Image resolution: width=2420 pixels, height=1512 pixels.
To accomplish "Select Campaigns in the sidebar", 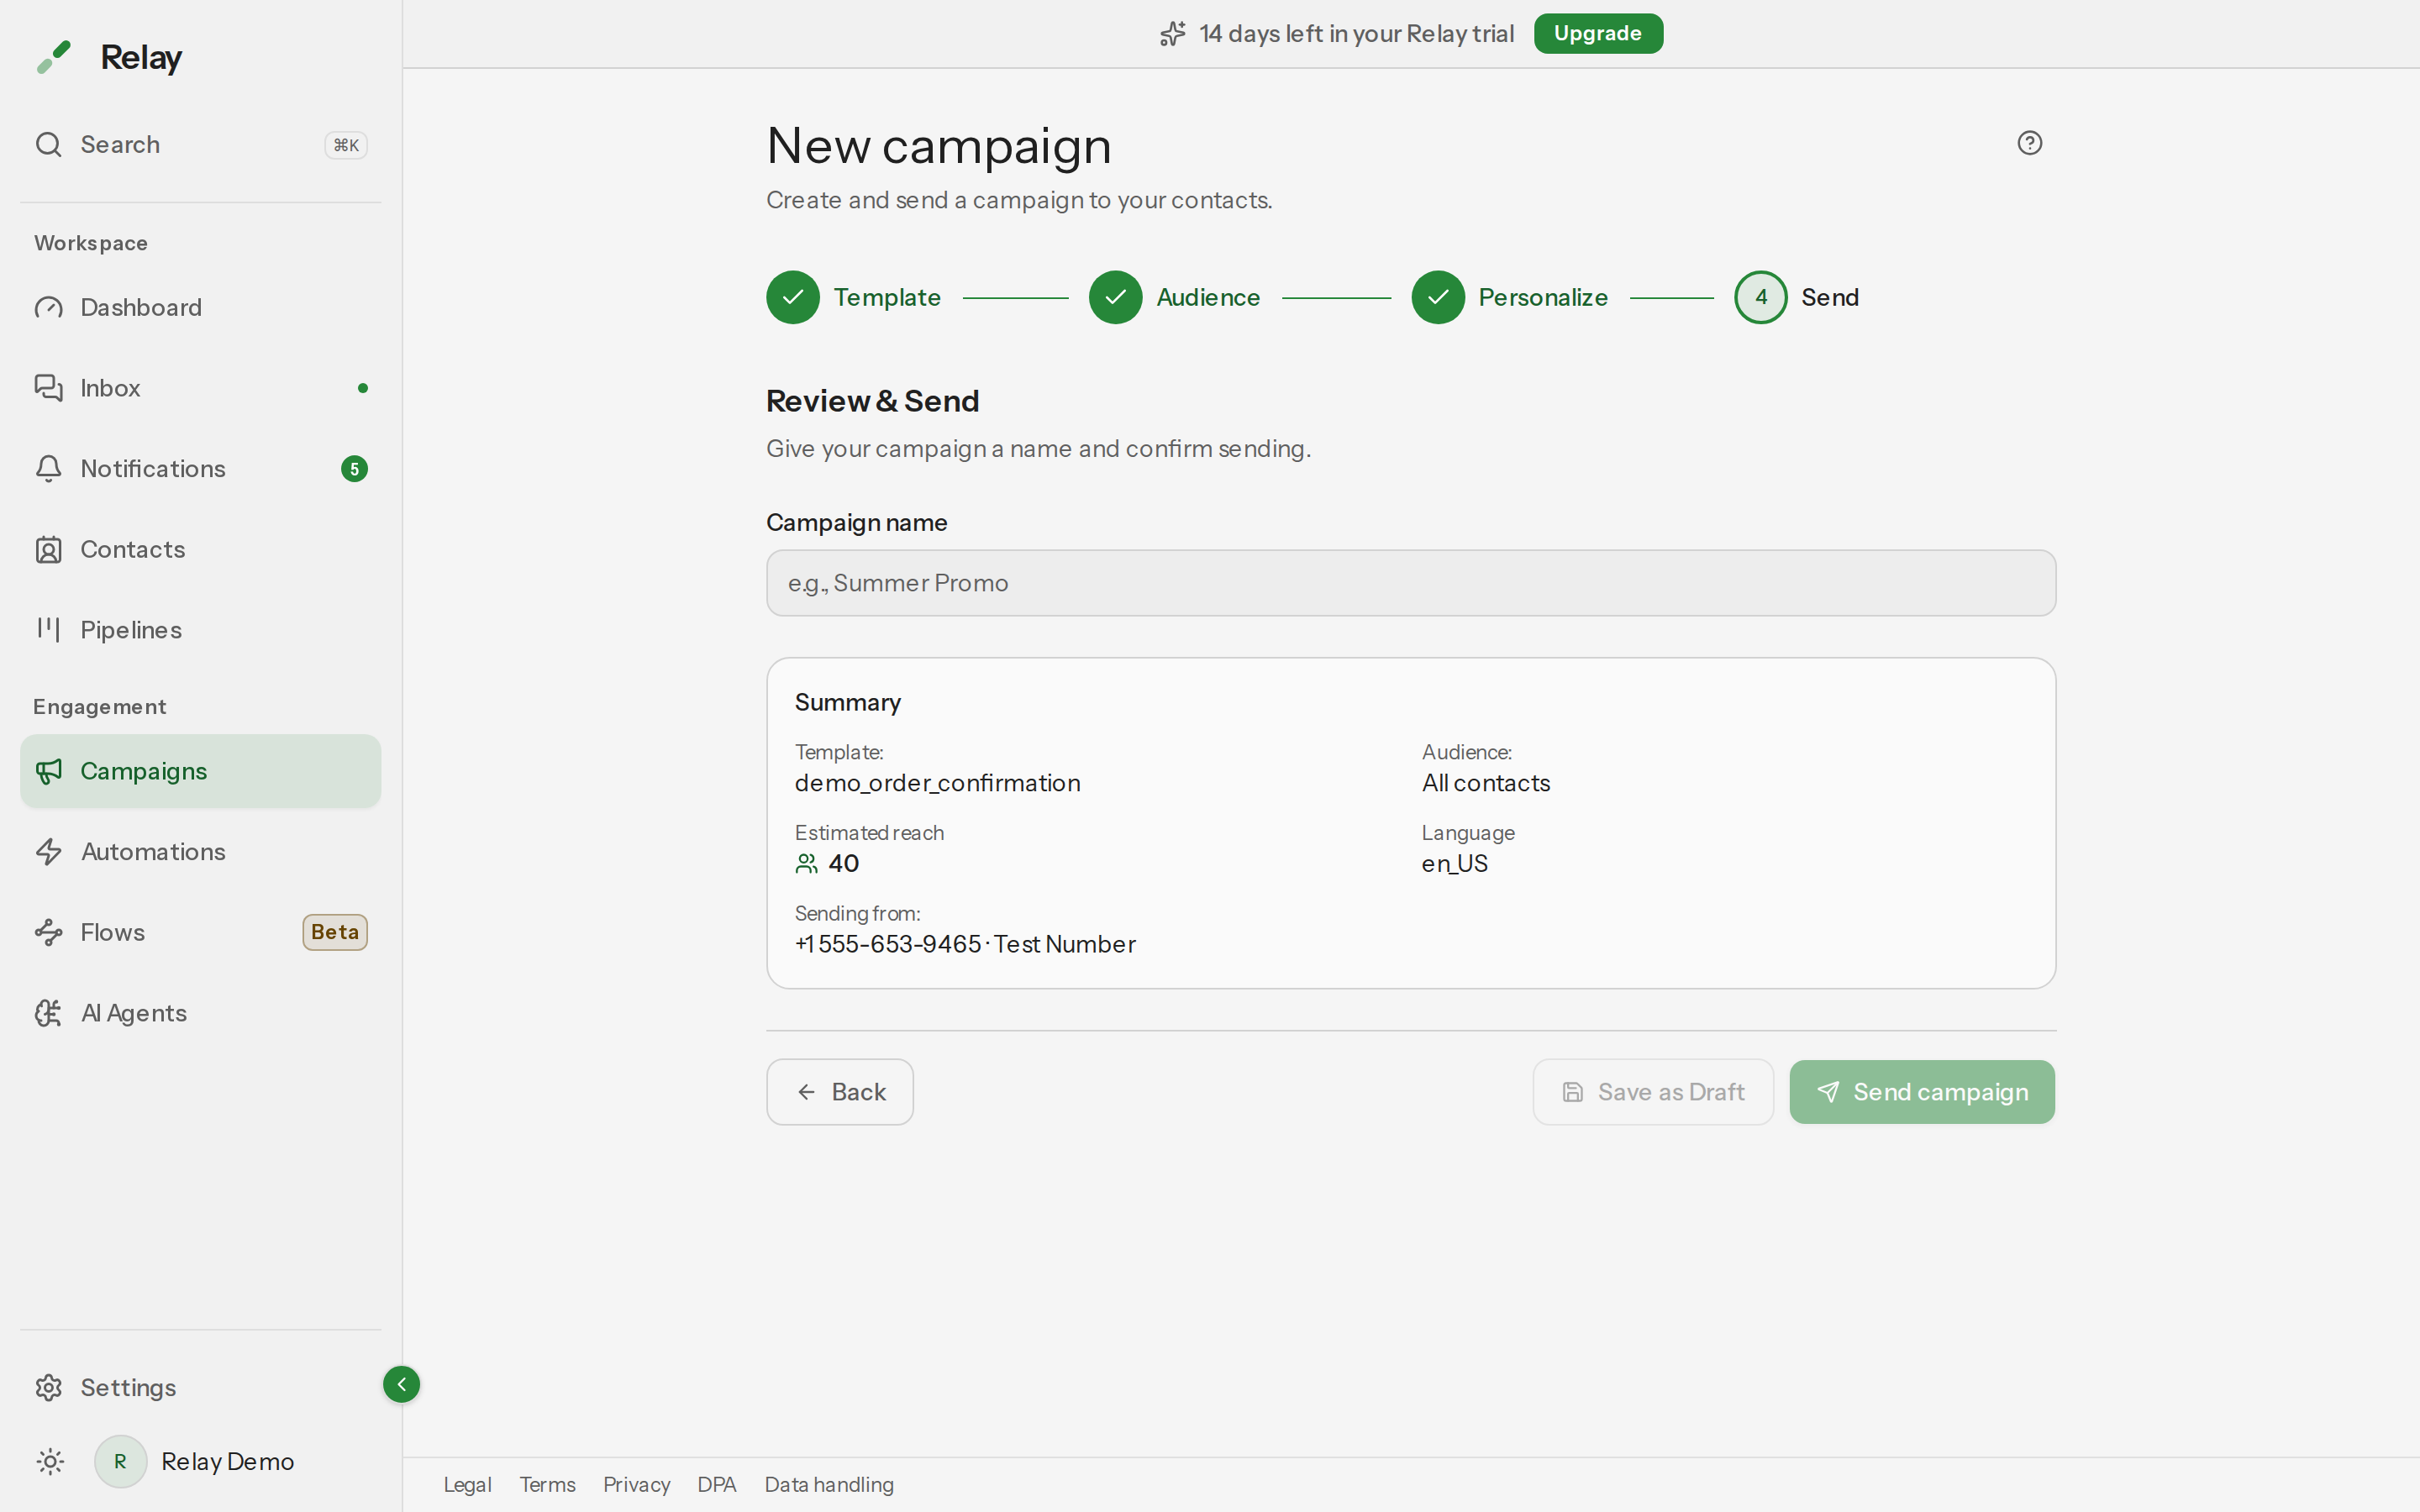I will pos(200,771).
